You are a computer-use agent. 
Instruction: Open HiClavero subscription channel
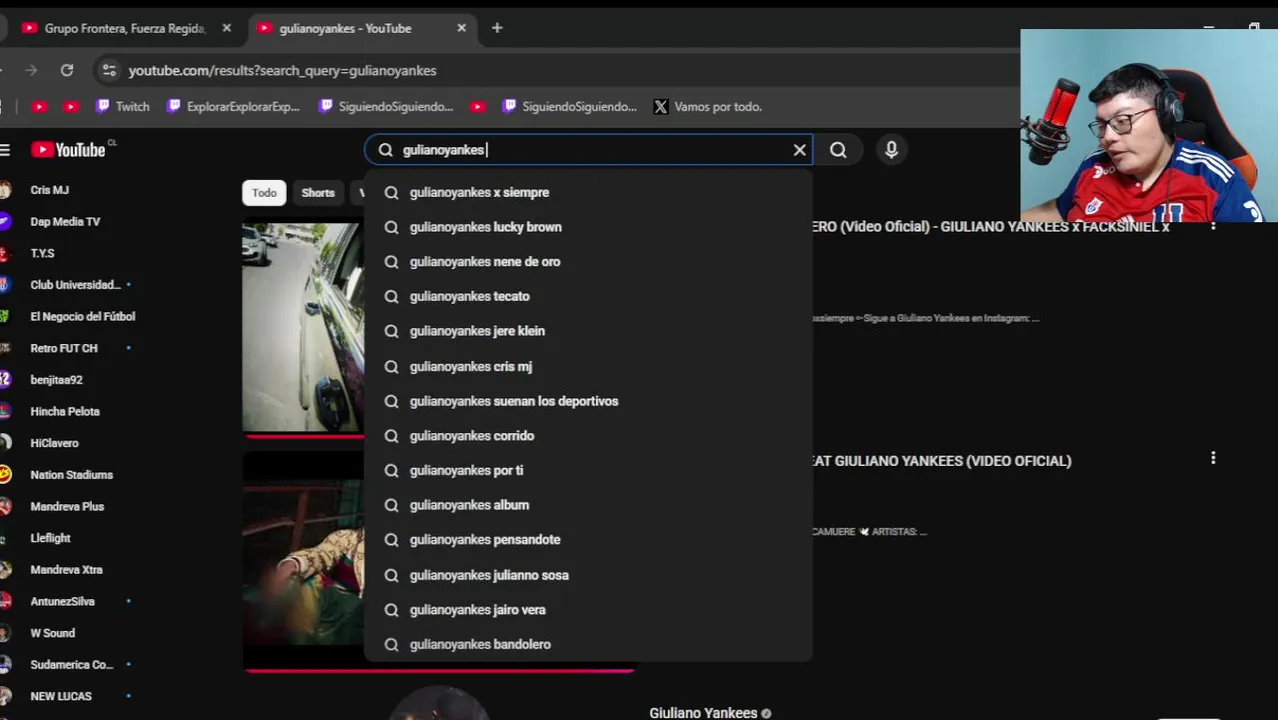click(54, 443)
